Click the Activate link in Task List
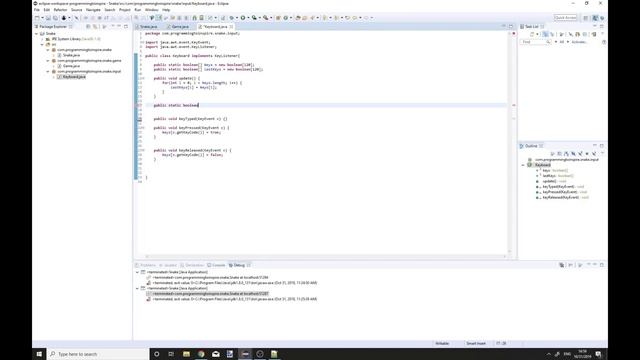 point(579,42)
